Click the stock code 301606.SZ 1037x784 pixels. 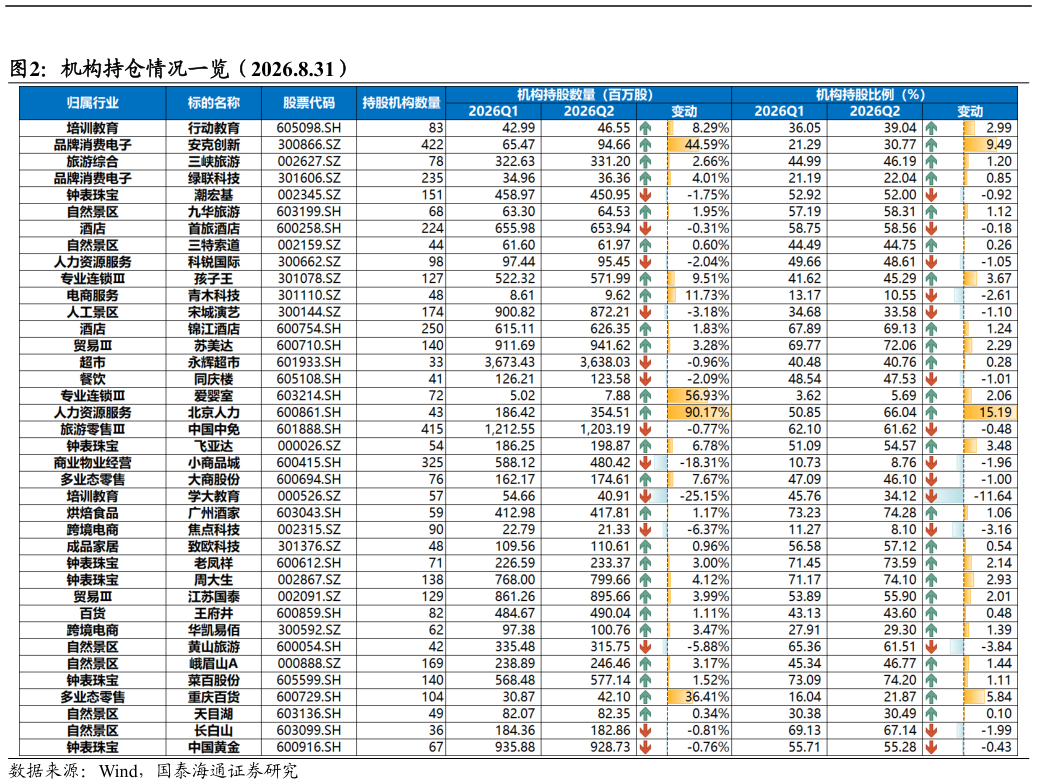pos(309,178)
